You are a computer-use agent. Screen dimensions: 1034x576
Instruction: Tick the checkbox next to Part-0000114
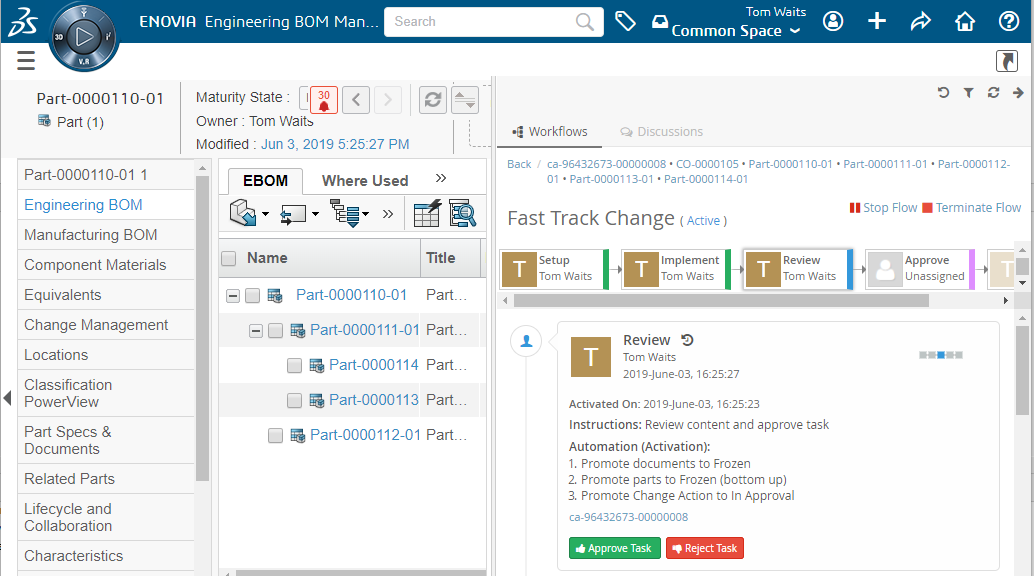(294, 366)
